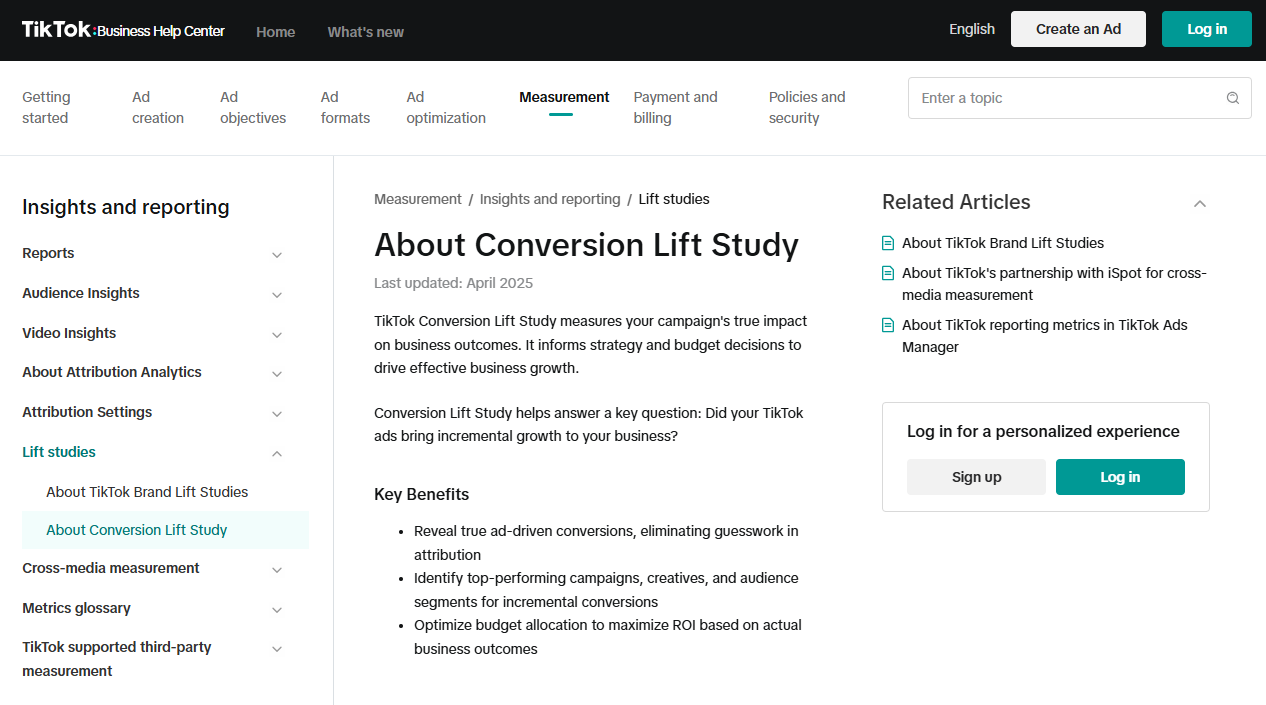Click the Related Articles heading
1266x705 pixels.
tap(956, 202)
